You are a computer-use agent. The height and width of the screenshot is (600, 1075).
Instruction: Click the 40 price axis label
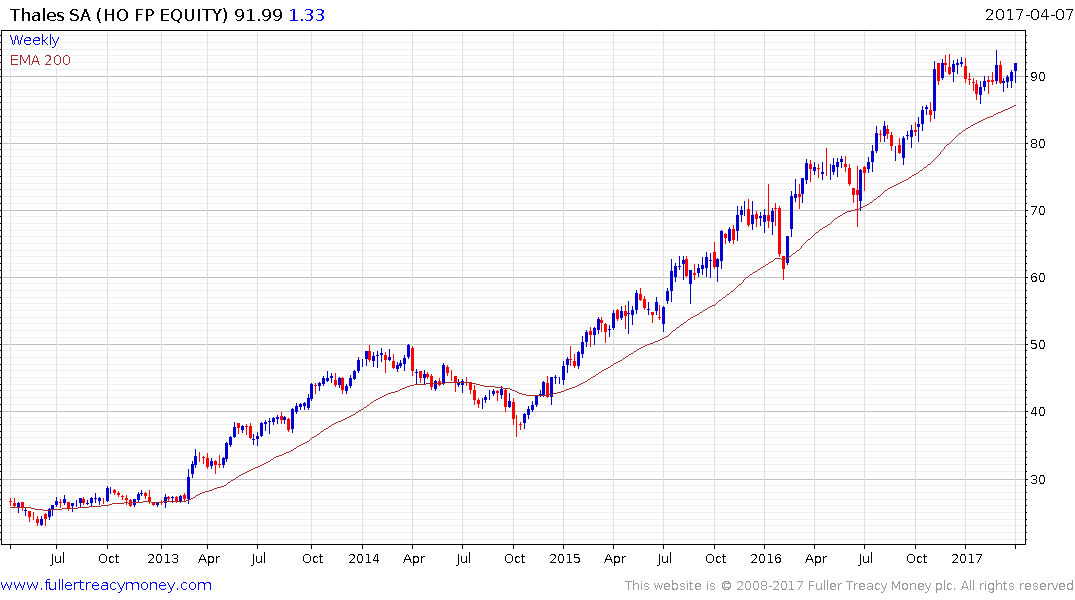(x=1038, y=412)
